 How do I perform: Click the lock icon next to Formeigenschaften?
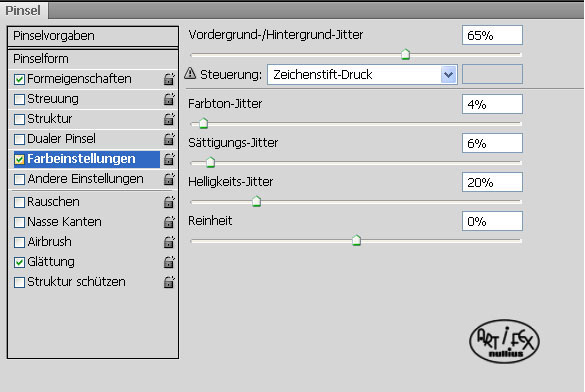[x=169, y=79]
